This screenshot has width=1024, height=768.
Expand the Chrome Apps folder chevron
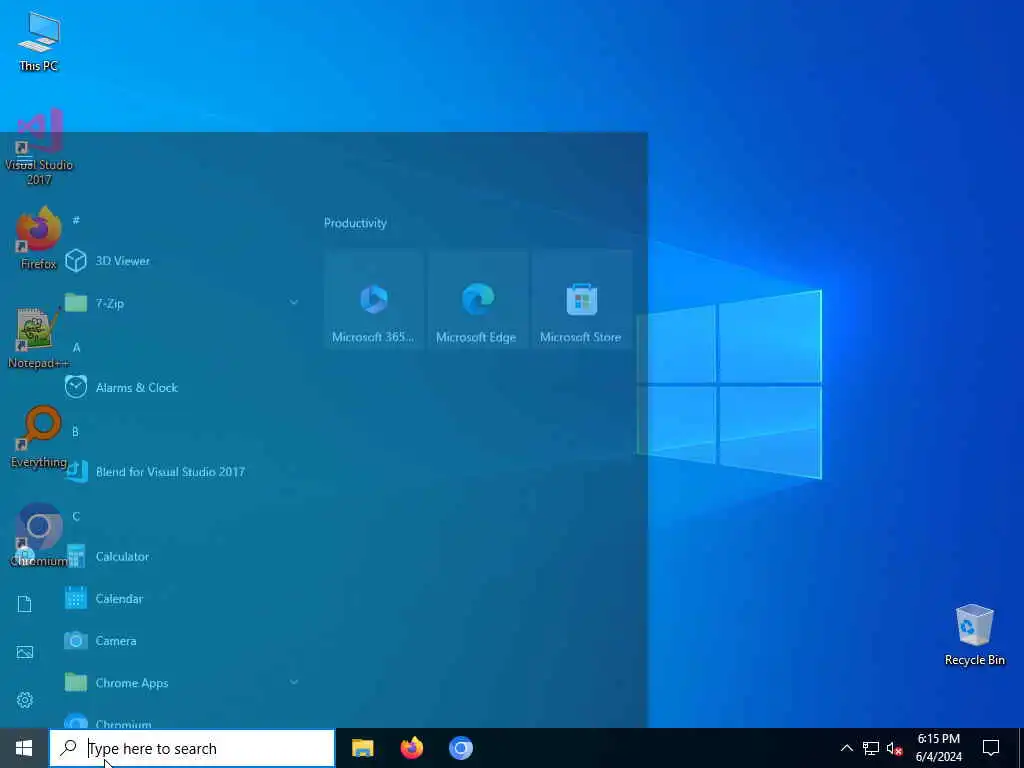coord(294,682)
